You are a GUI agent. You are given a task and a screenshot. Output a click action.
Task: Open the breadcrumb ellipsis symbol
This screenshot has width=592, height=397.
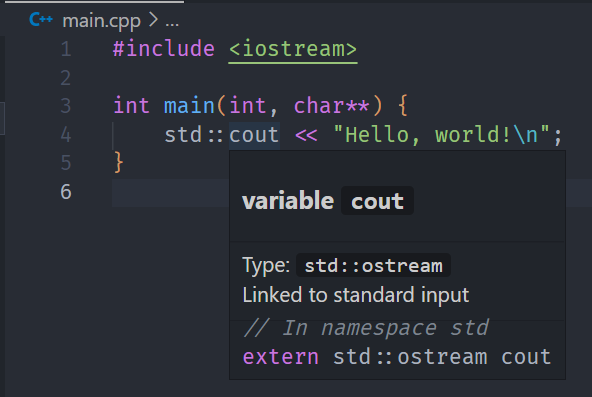[x=172, y=24]
